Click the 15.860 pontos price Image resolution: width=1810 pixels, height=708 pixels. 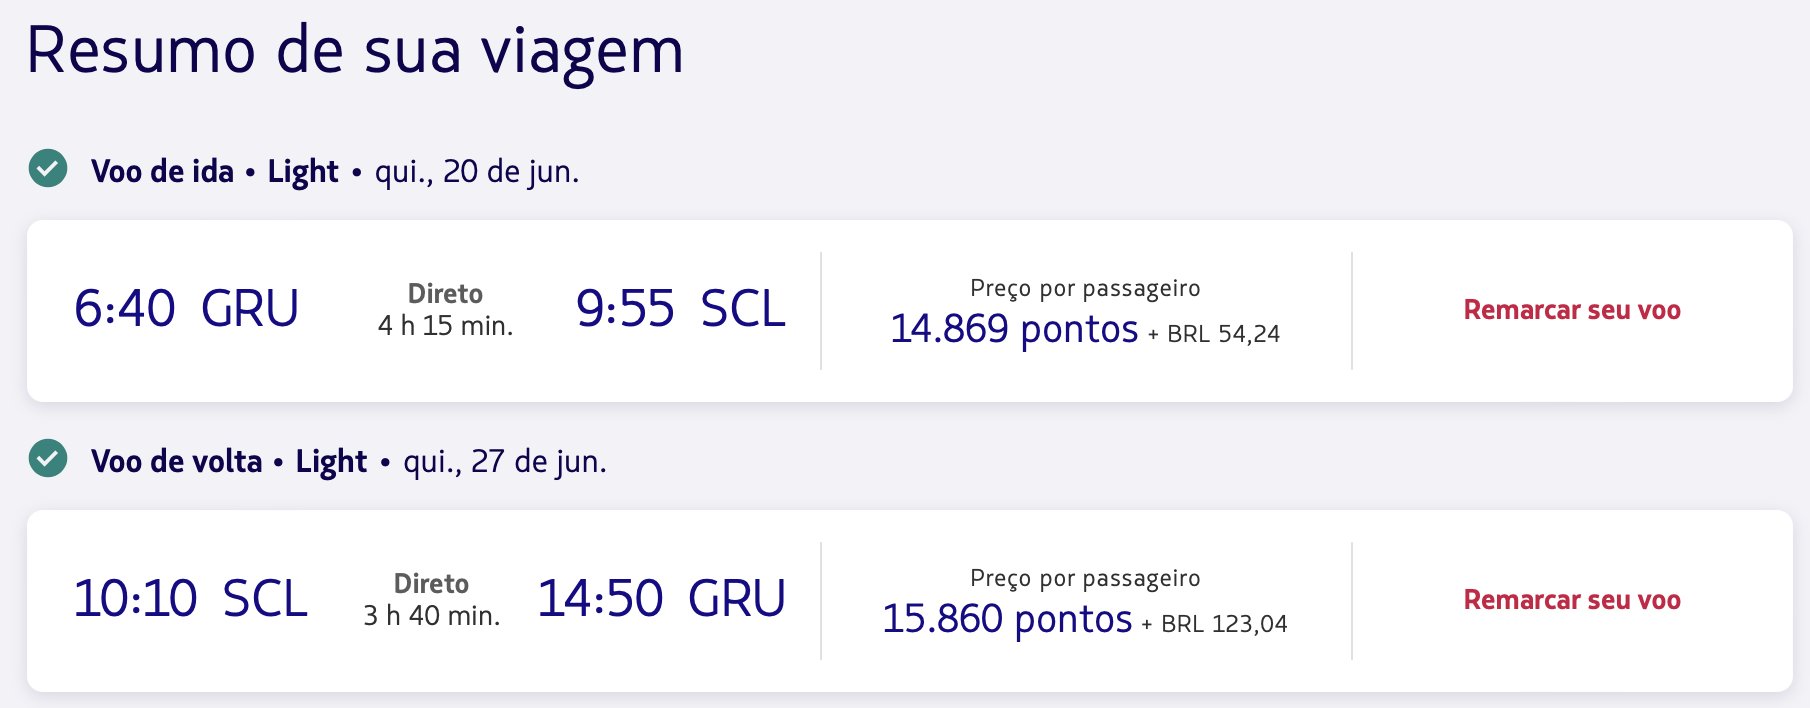coord(1007,619)
